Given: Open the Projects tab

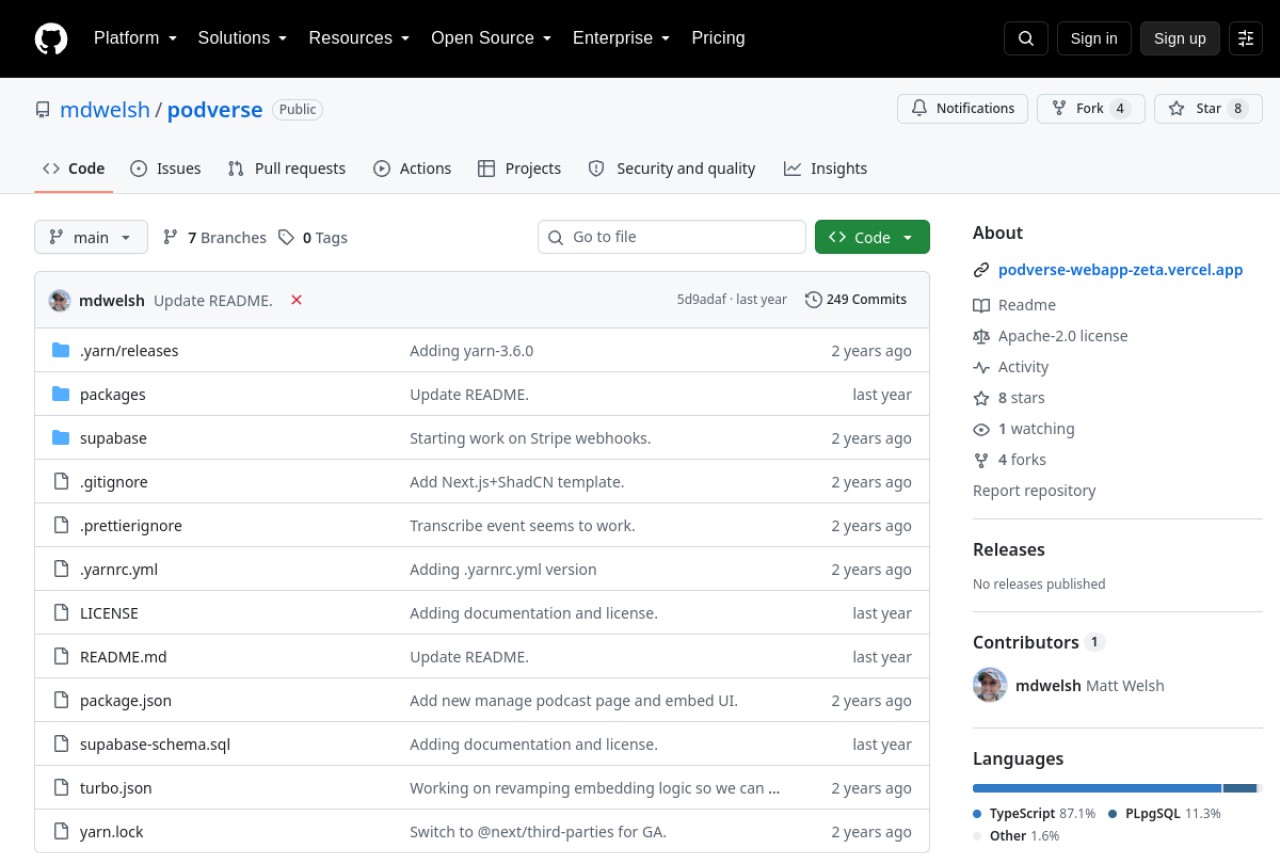Looking at the screenshot, I should point(519,169).
